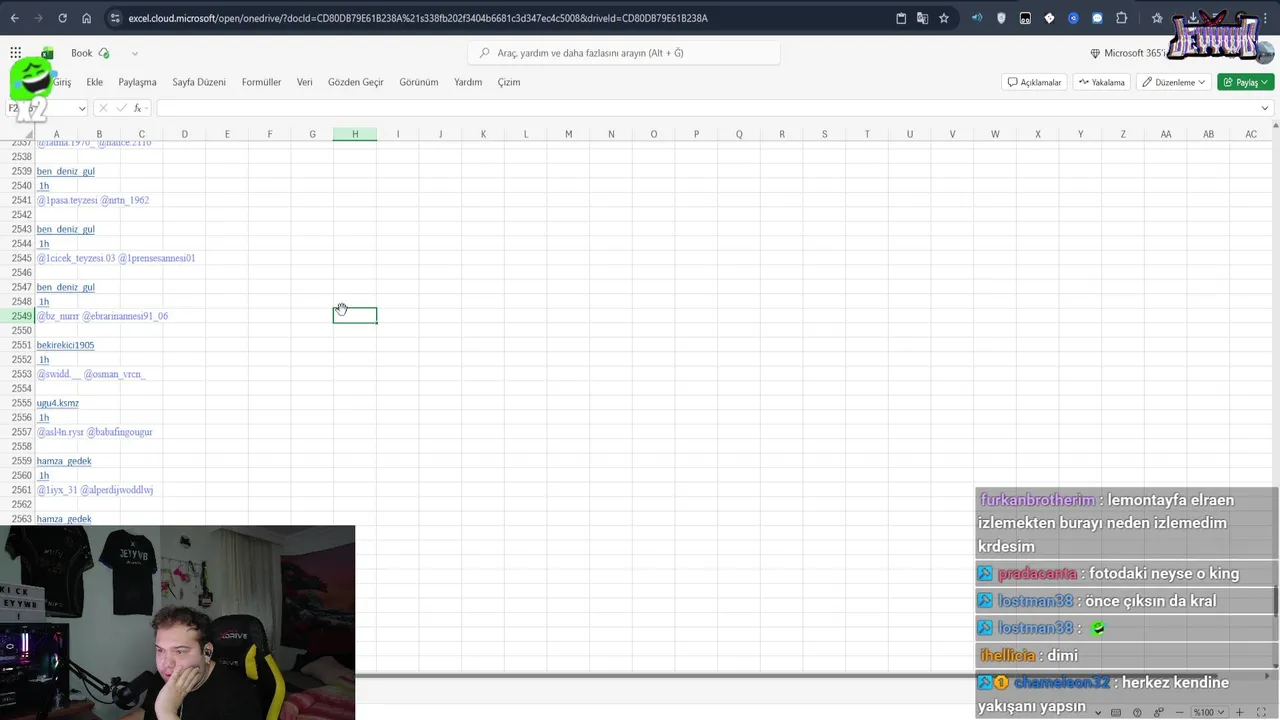
Task: Zoom out with the minus icon in status bar
Action: pos(1180,712)
